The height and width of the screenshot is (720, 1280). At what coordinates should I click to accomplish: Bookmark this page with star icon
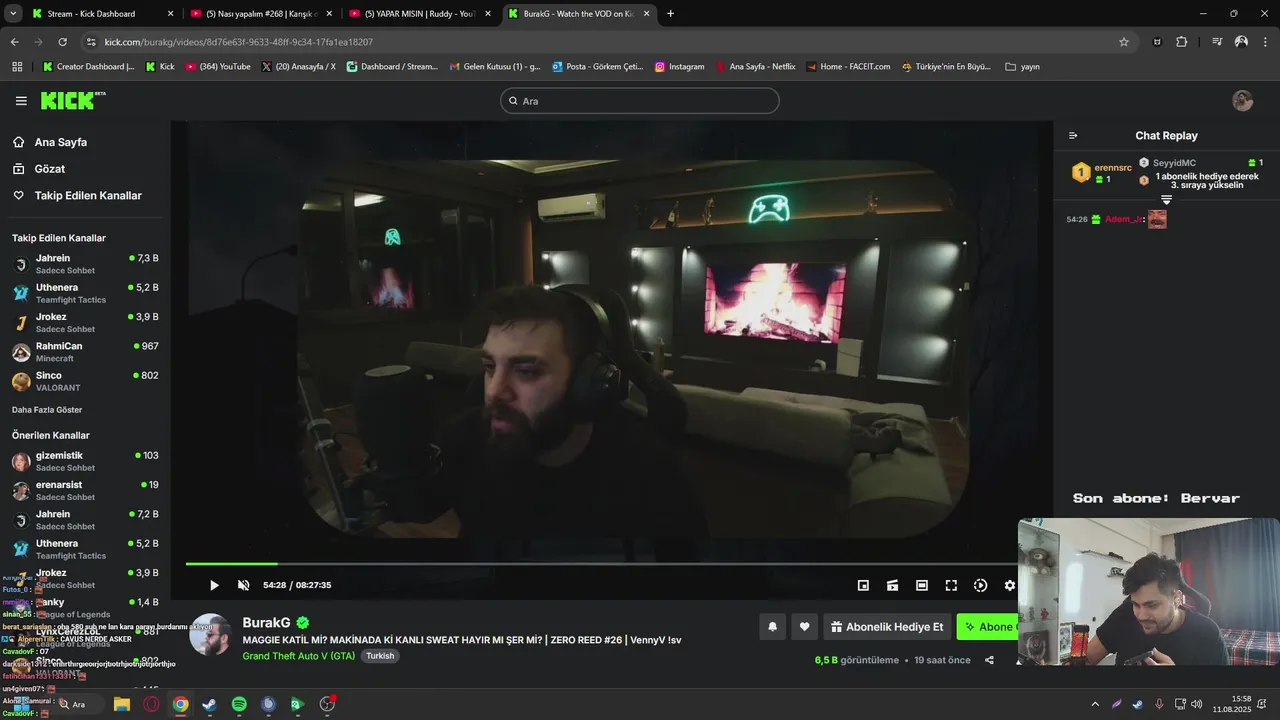point(1124,42)
